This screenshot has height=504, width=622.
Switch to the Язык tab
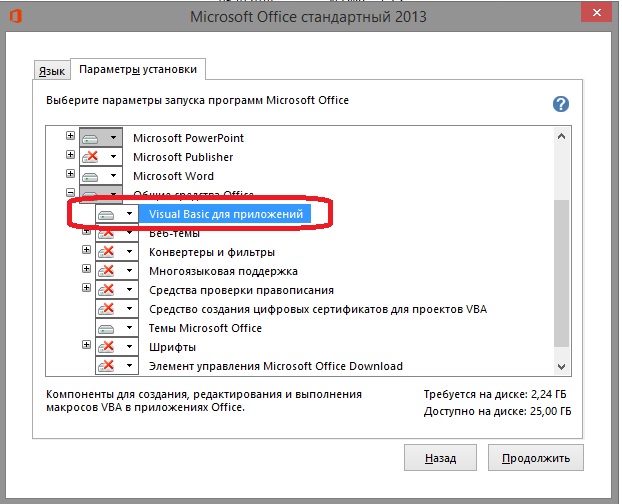coord(52,71)
